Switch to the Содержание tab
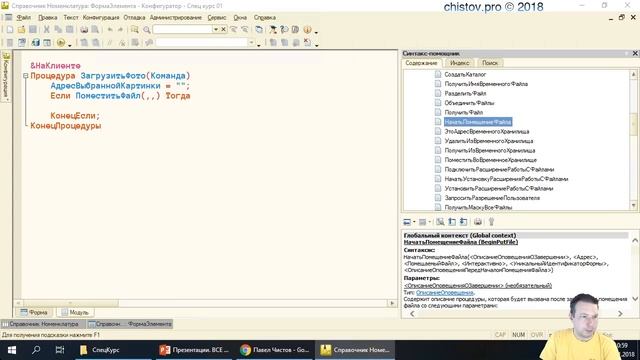The width and height of the screenshot is (640, 360). (x=421, y=63)
